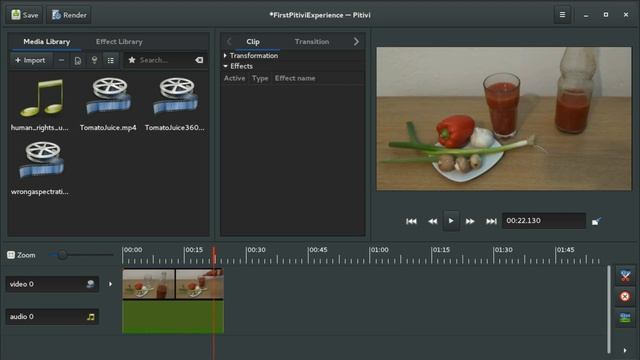Image resolution: width=640 pixels, height=360 pixels.
Task: Click the timeline vertical scrollbar
Action: 609,309
